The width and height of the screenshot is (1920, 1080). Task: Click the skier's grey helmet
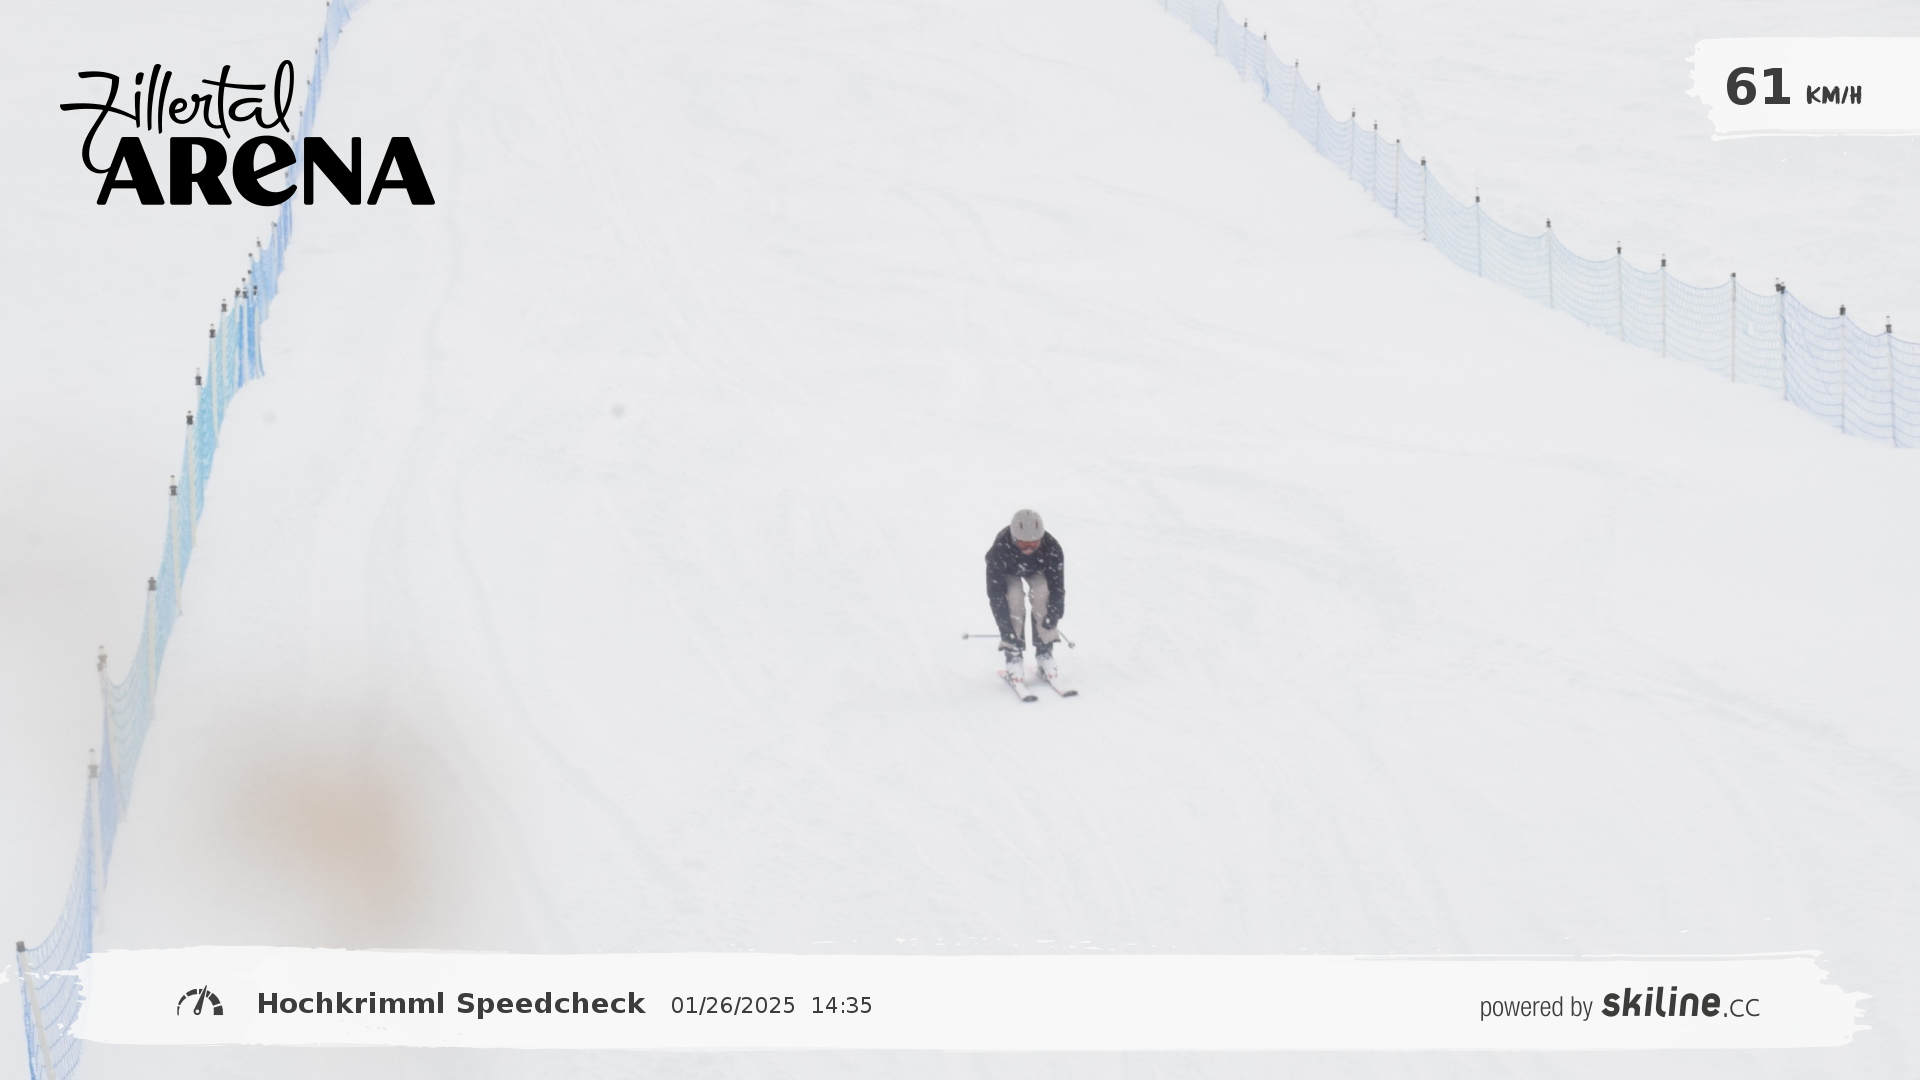coord(1026,524)
